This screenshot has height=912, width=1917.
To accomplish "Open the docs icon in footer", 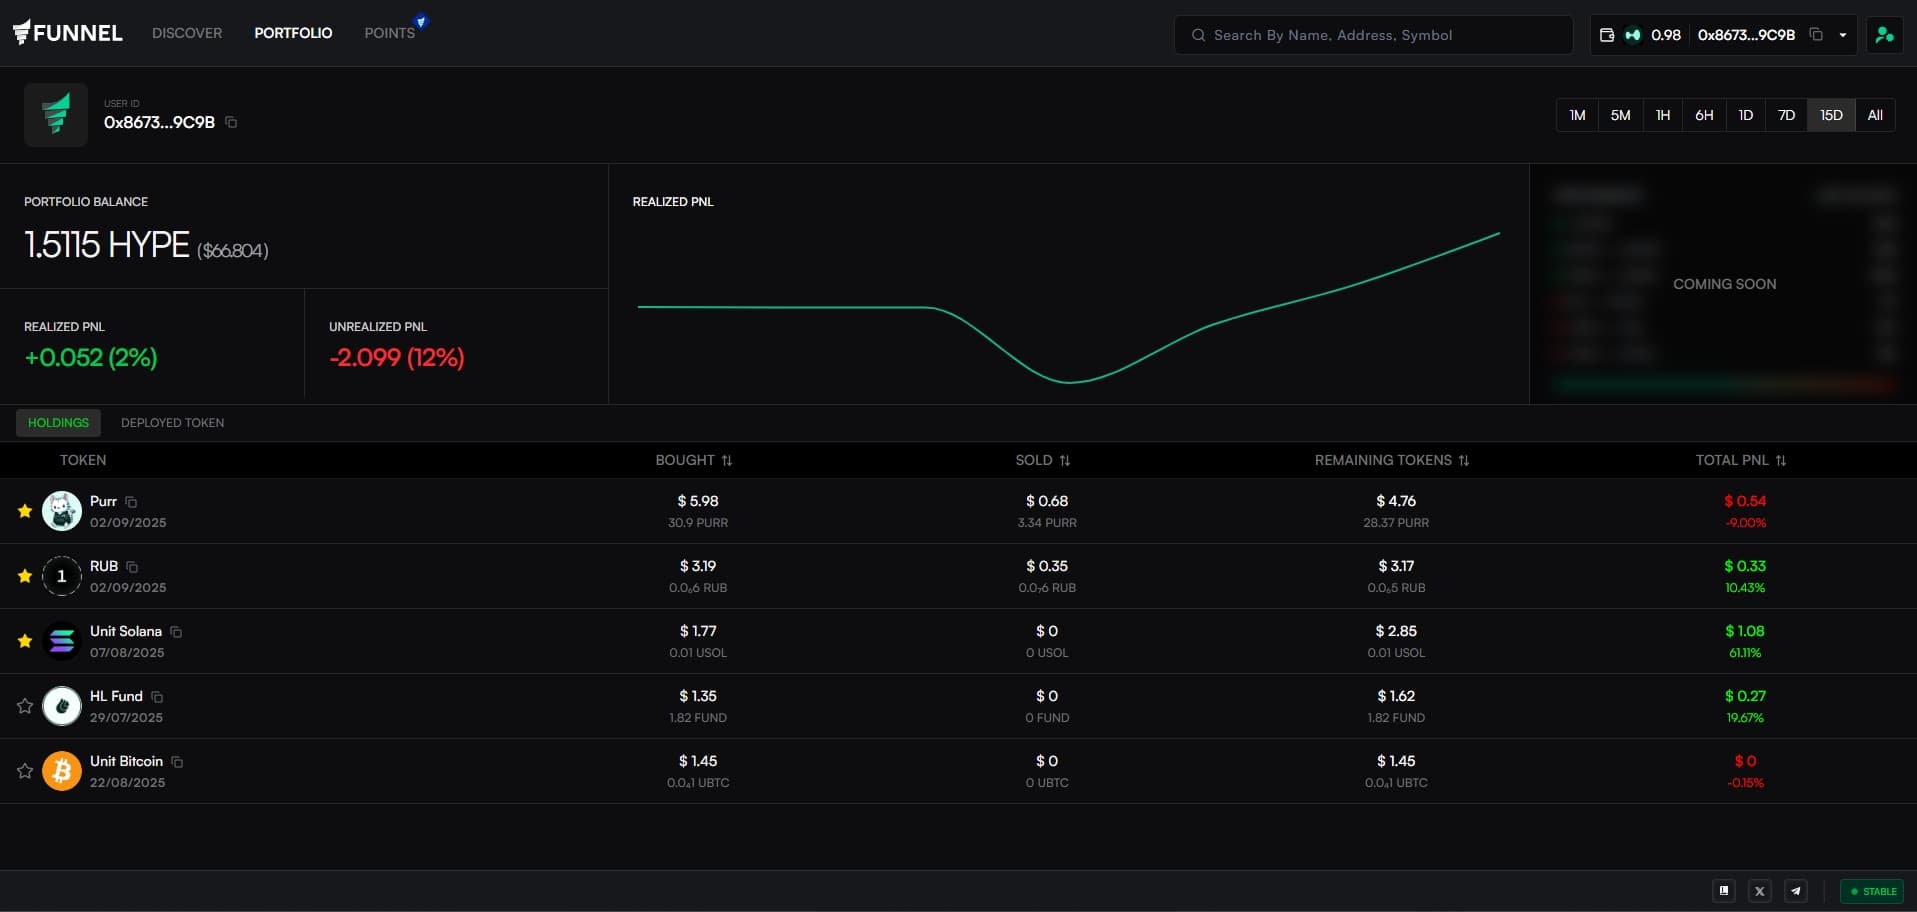I will [1724, 891].
